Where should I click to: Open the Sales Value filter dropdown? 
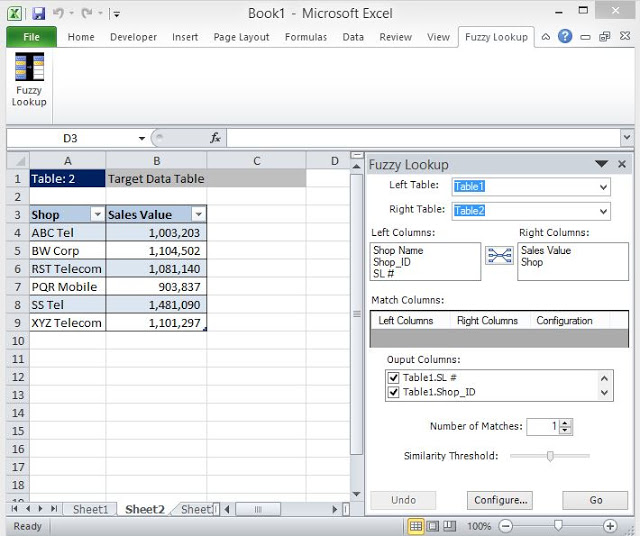(x=198, y=215)
